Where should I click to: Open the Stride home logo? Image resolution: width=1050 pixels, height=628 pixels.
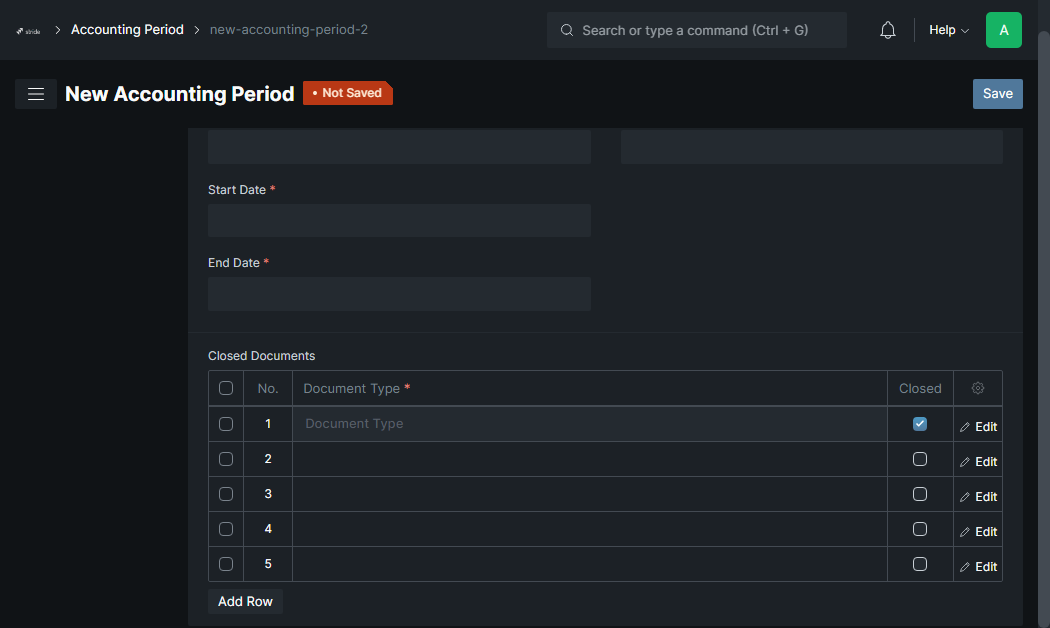point(28,31)
